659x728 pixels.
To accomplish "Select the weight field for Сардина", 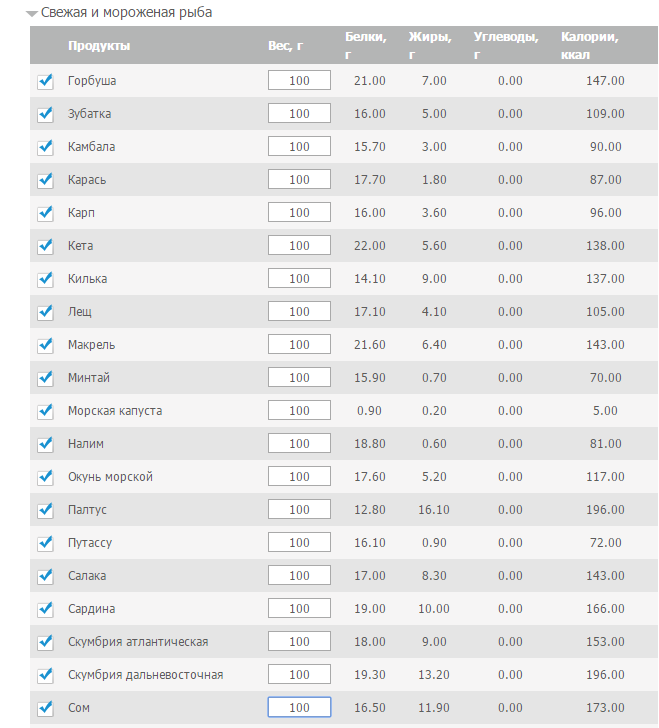I will [299, 609].
